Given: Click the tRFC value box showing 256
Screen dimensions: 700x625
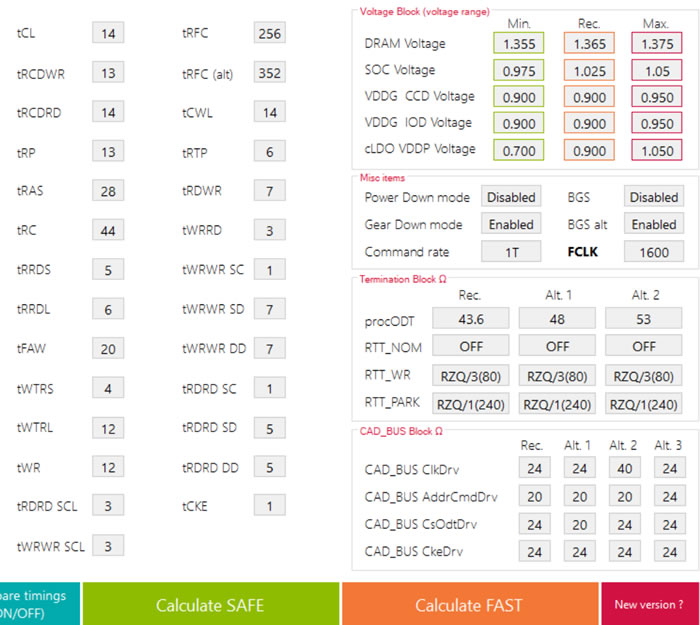Looking at the screenshot, I should pos(269,34).
